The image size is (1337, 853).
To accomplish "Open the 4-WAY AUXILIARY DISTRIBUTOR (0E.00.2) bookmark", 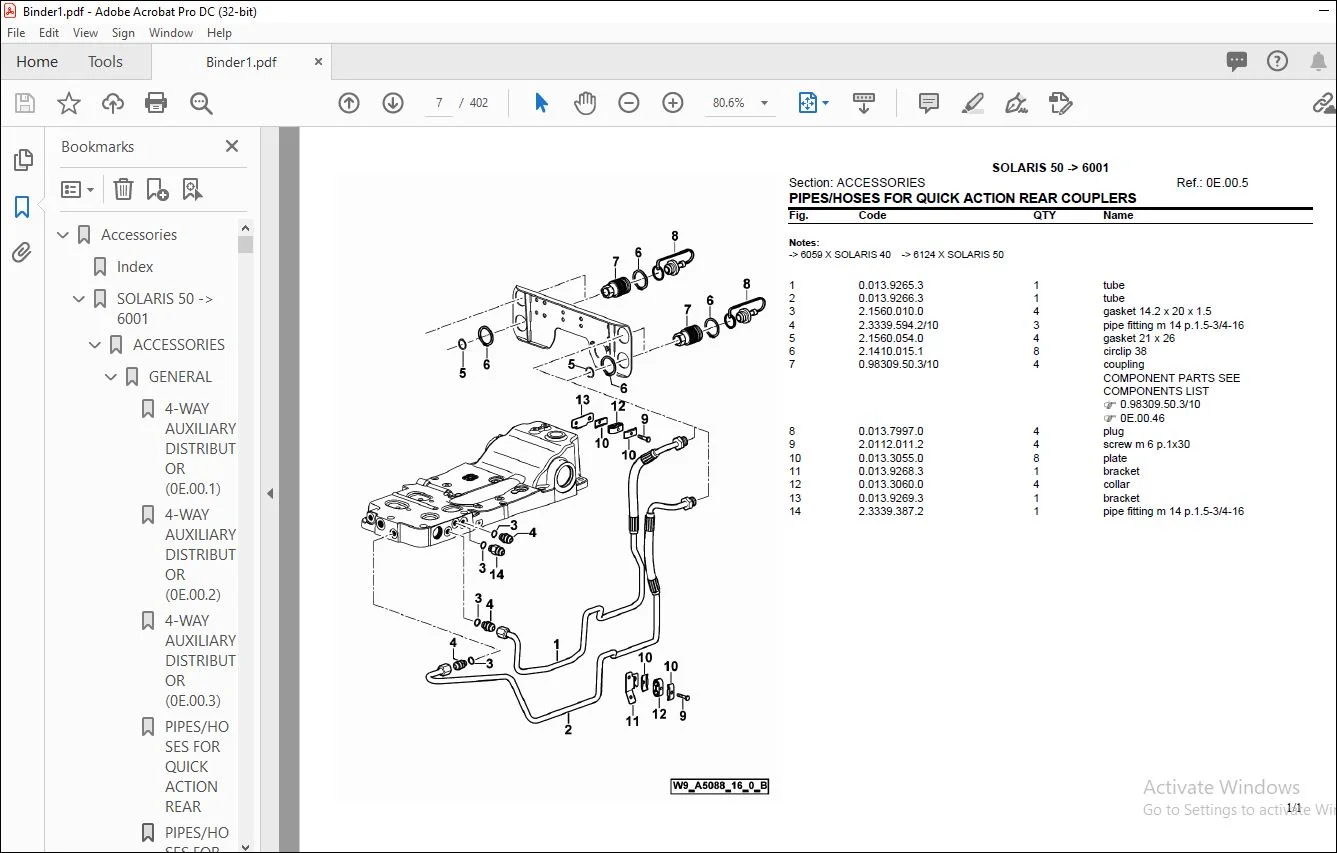I will coord(201,555).
